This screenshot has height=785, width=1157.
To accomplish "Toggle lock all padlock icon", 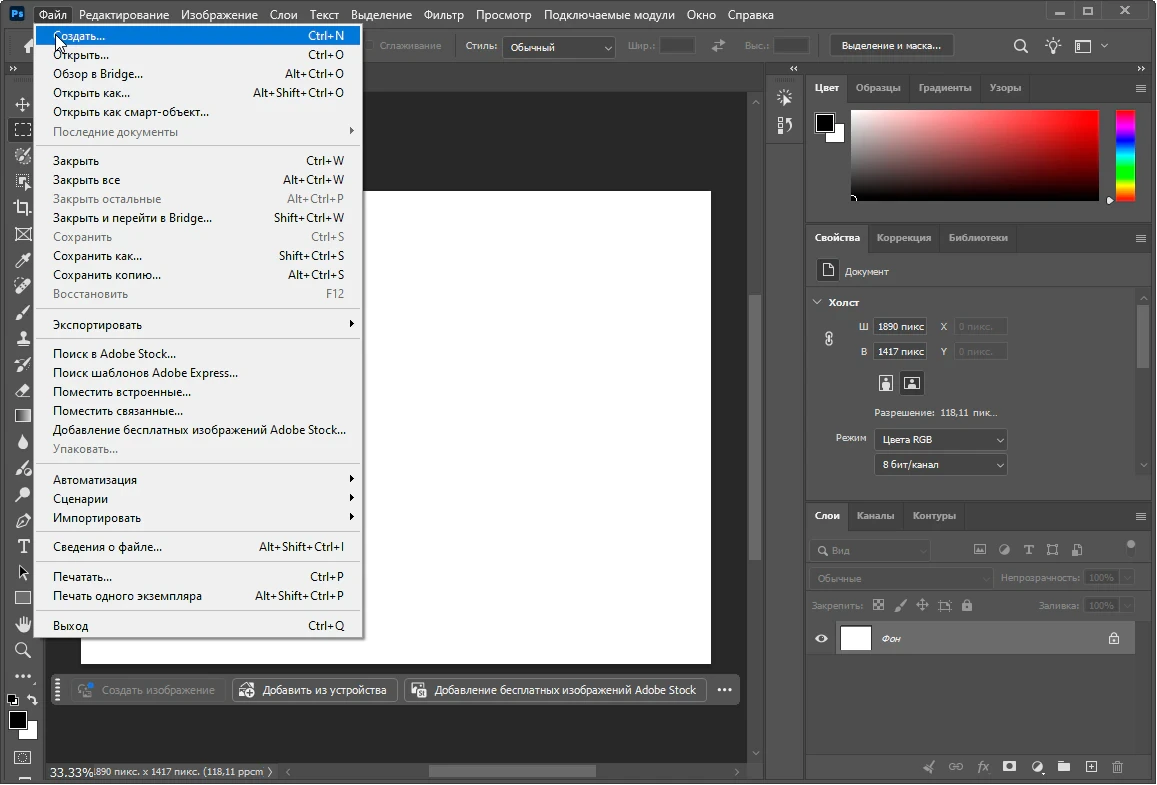I will point(967,605).
